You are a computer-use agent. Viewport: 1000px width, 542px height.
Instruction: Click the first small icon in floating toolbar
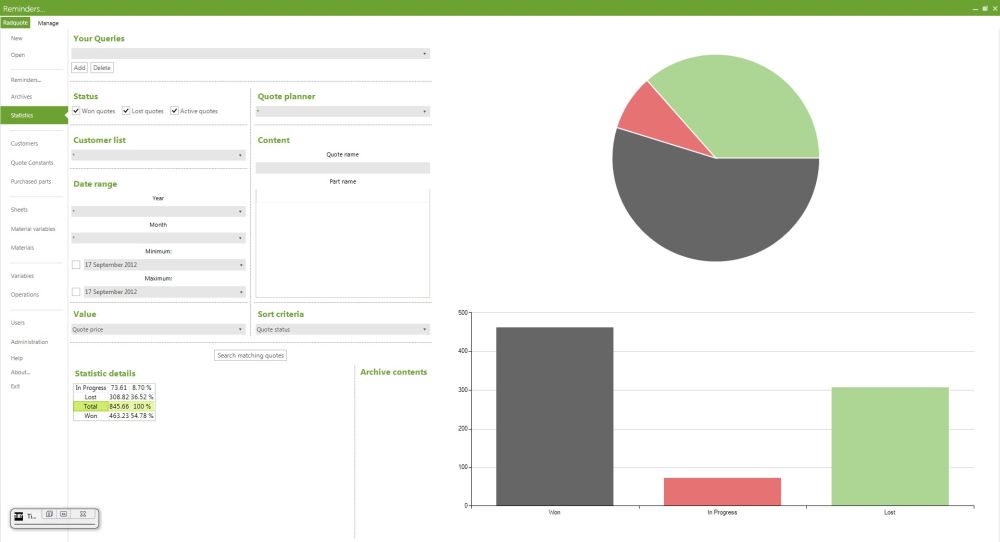(50, 514)
